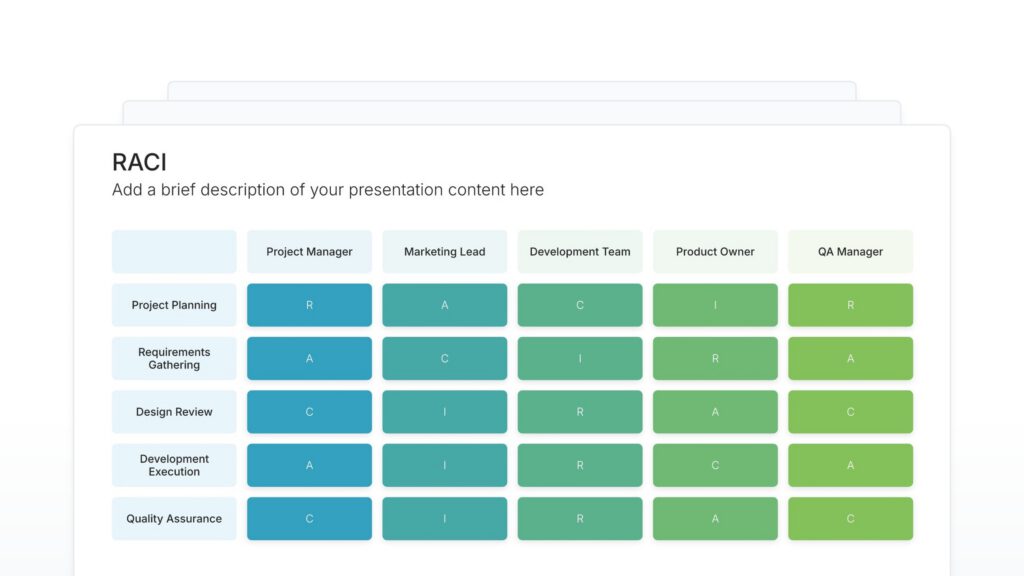
Task: Select QA Manager's cell for Quality Assurance
Action: tap(850, 519)
